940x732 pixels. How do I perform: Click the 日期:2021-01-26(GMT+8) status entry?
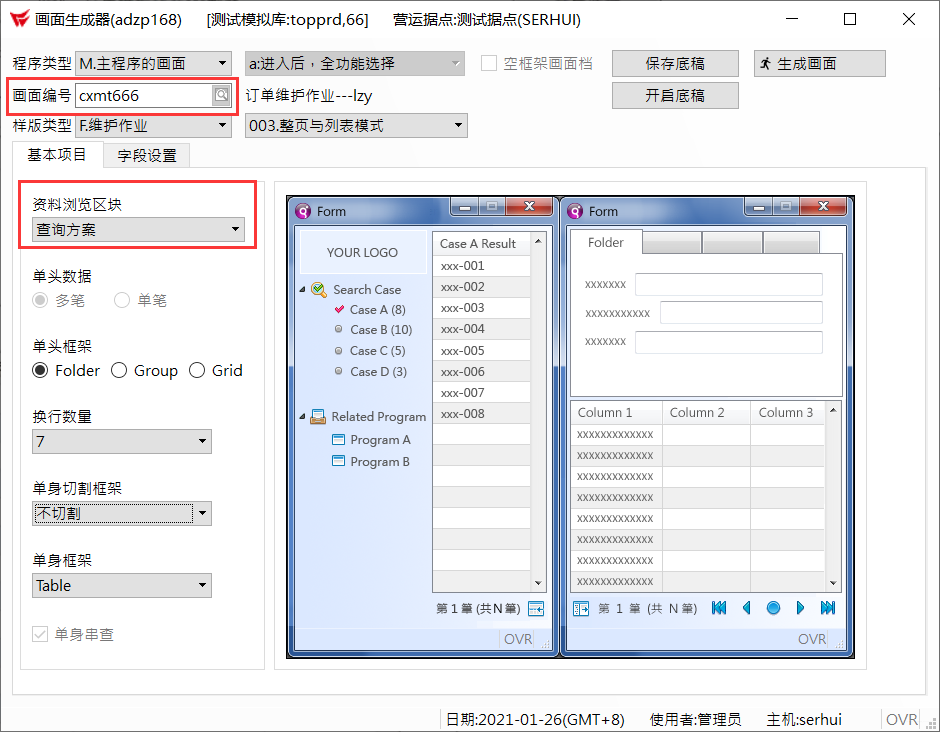point(535,719)
